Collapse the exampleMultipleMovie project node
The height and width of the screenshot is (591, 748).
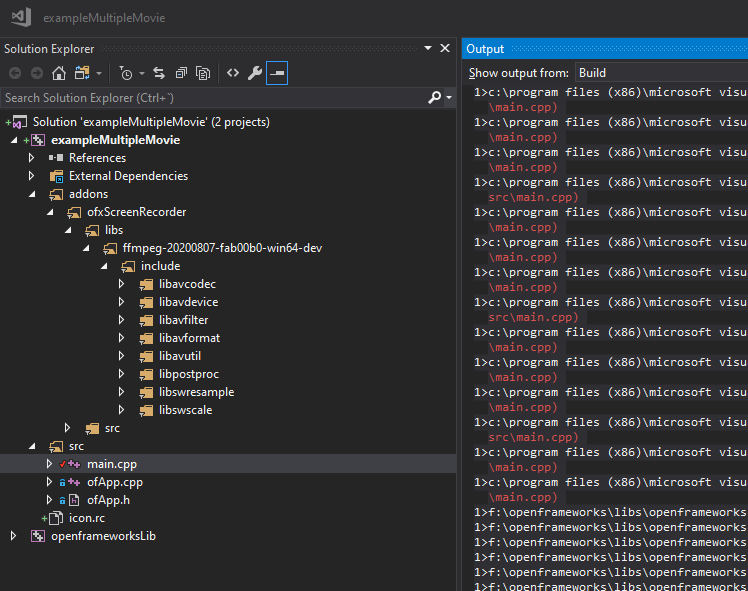tap(14, 140)
